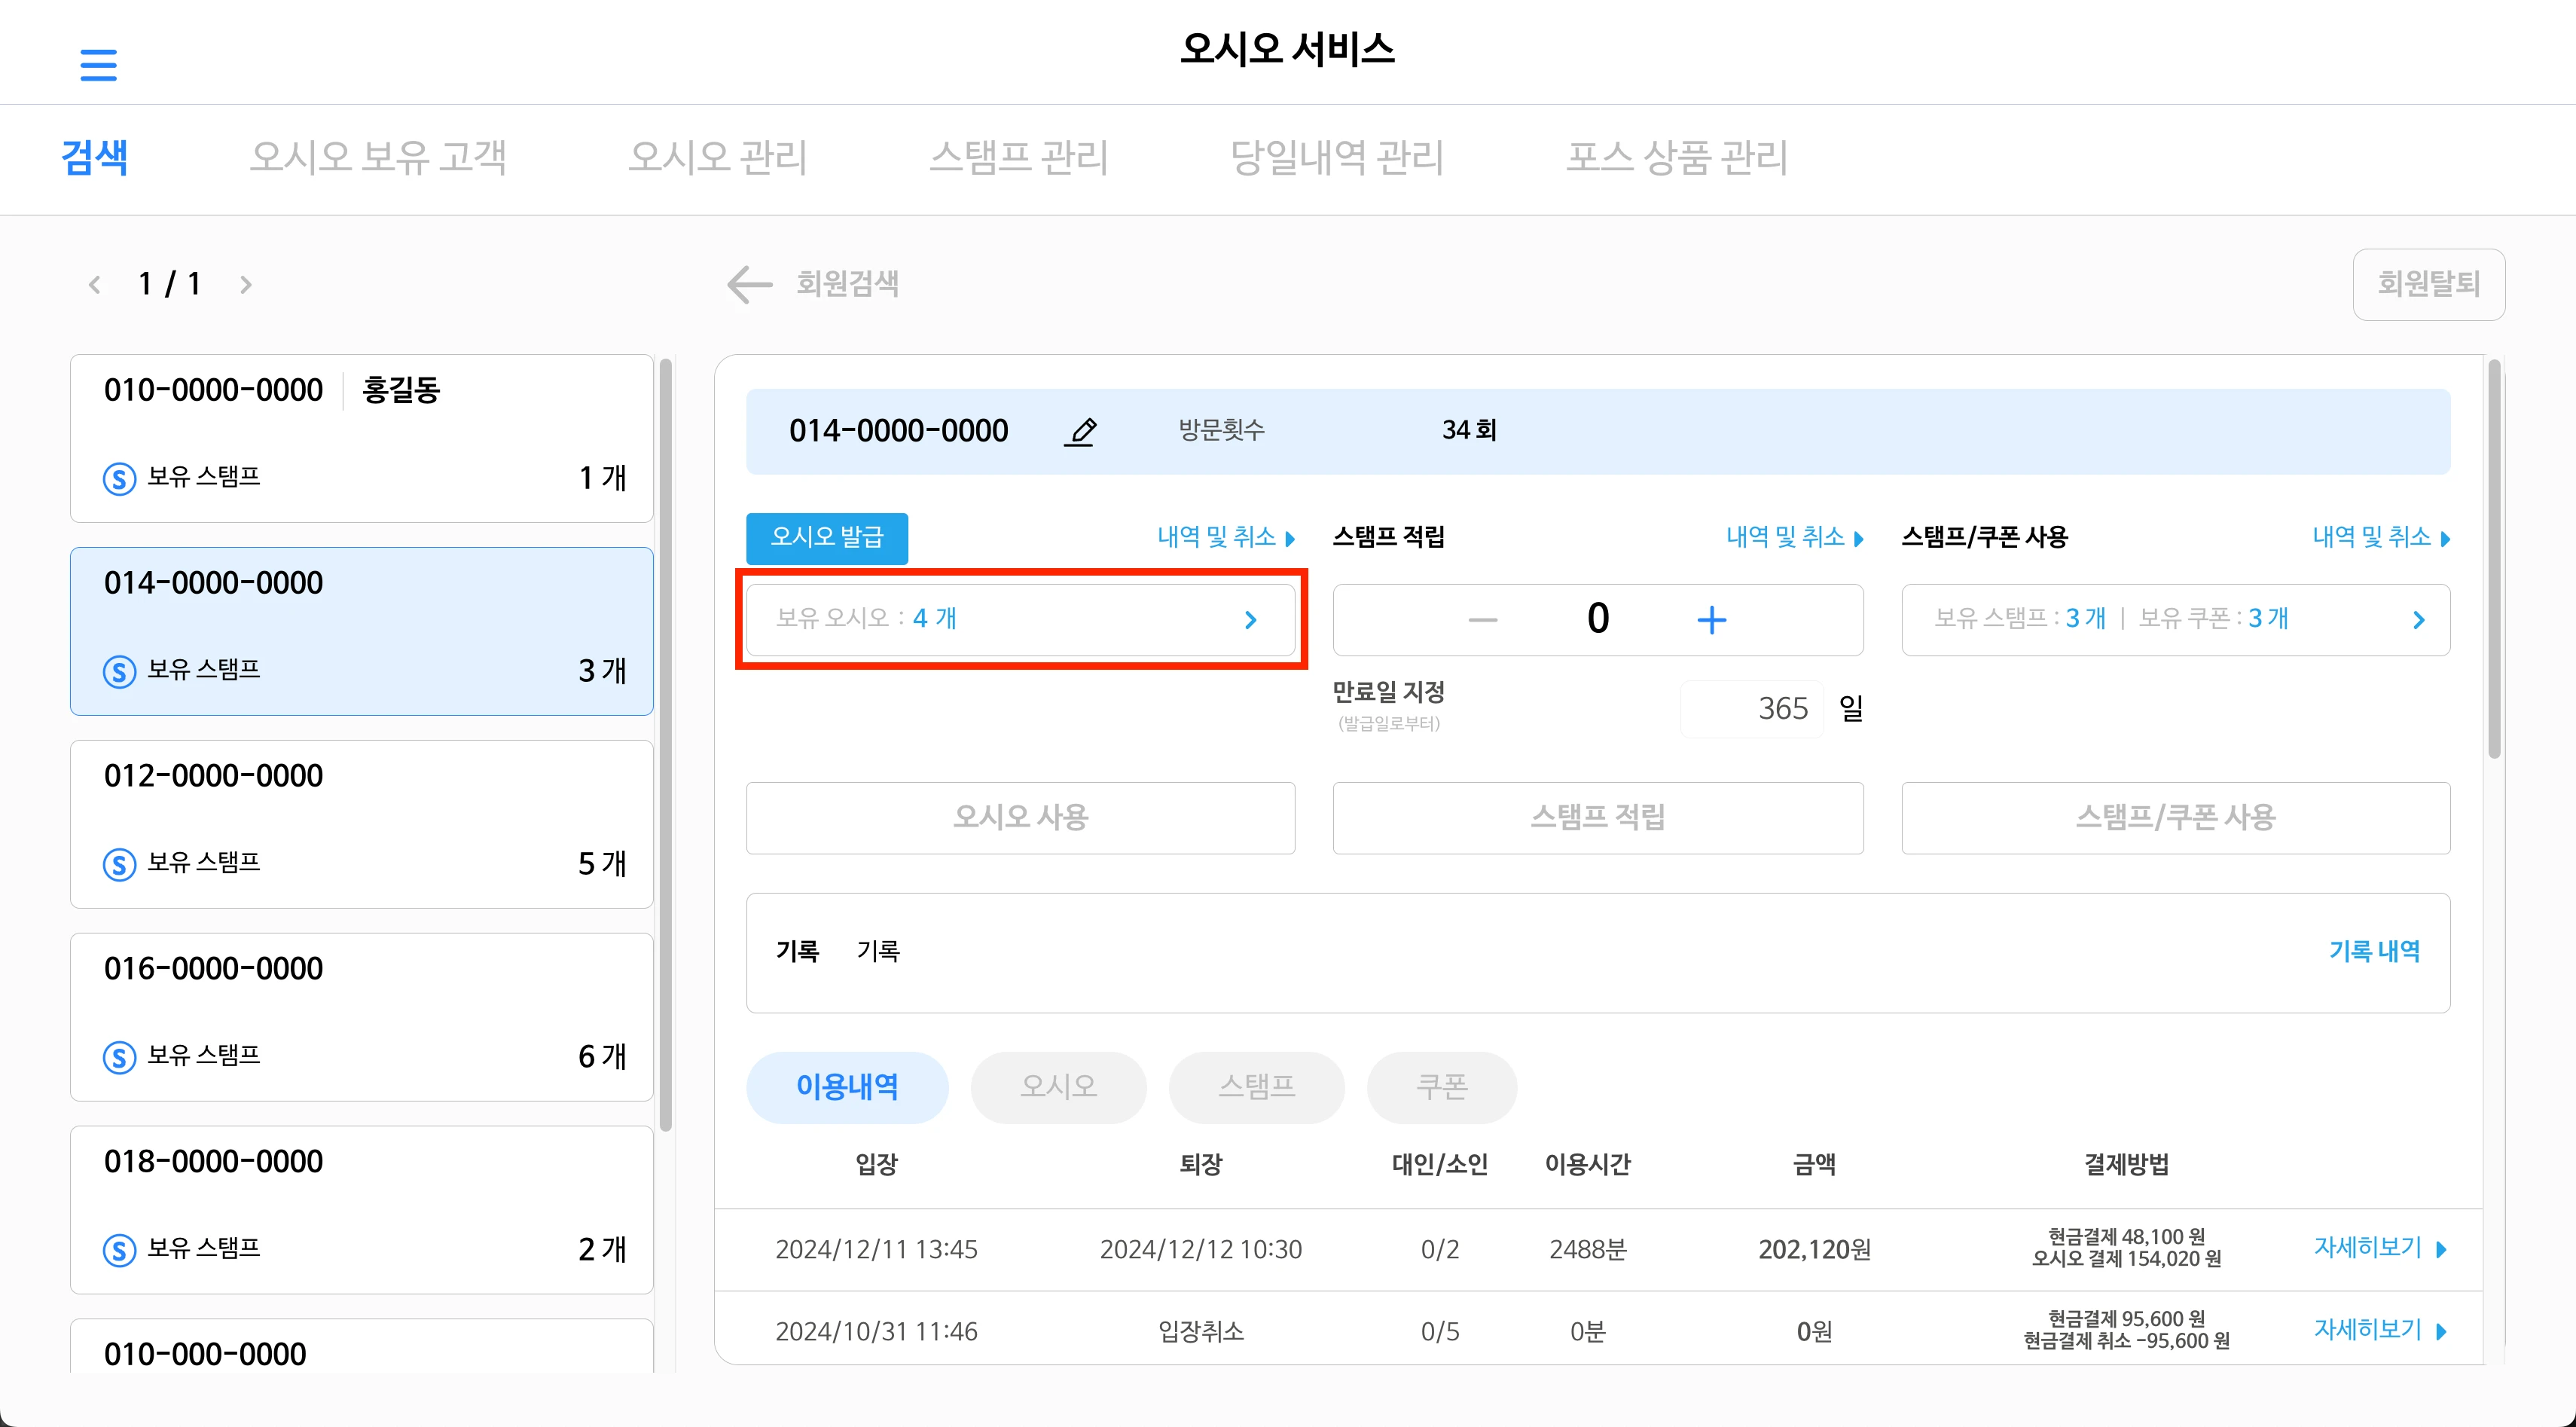2576x1427 pixels.
Task: Expand the 보유 오시오 4개 row
Action: pyautogui.click(x=1020, y=620)
